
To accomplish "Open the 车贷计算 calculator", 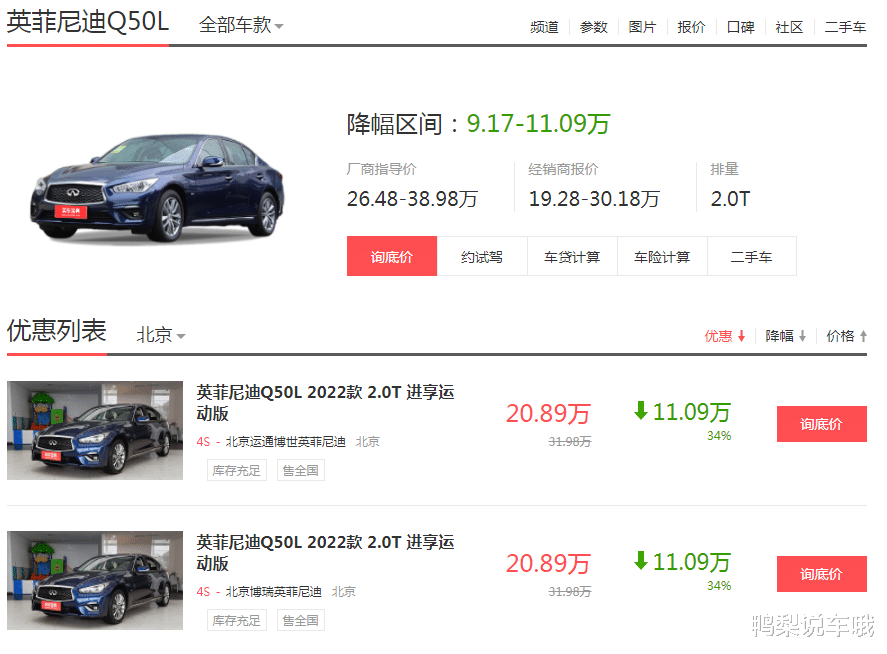I will (572, 256).
